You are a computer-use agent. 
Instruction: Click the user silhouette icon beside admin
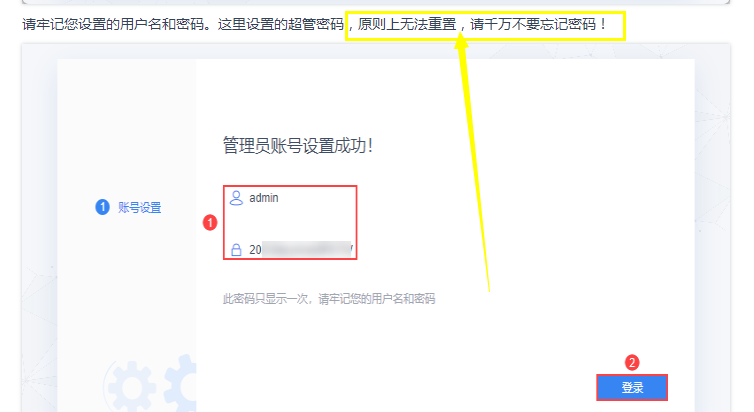coord(236,198)
